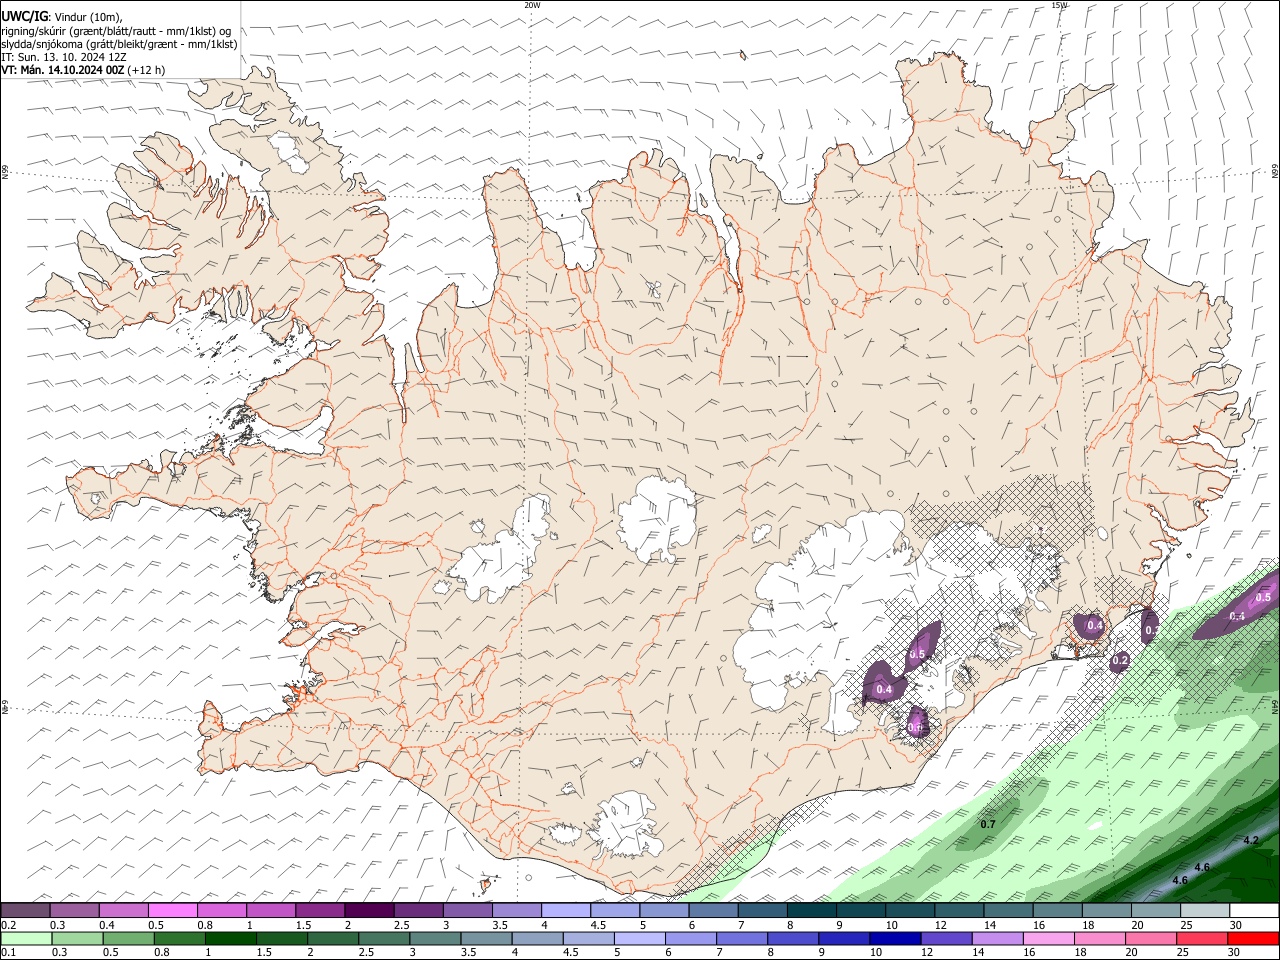This screenshot has height=960, width=1280.
Task: Click the 15W longitude label at the top edge
Action: point(1059,5)
